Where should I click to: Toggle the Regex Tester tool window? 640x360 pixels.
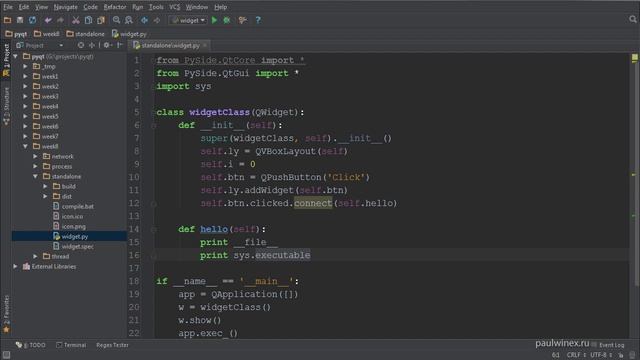[112, 345]
